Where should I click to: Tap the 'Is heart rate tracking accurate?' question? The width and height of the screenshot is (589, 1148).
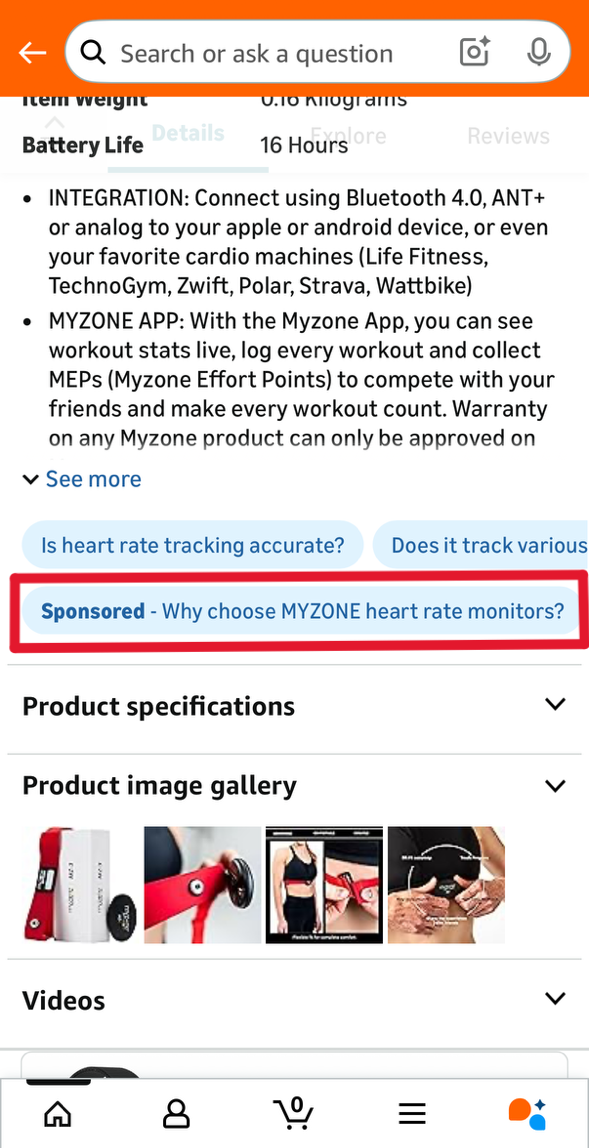[192, 545]
